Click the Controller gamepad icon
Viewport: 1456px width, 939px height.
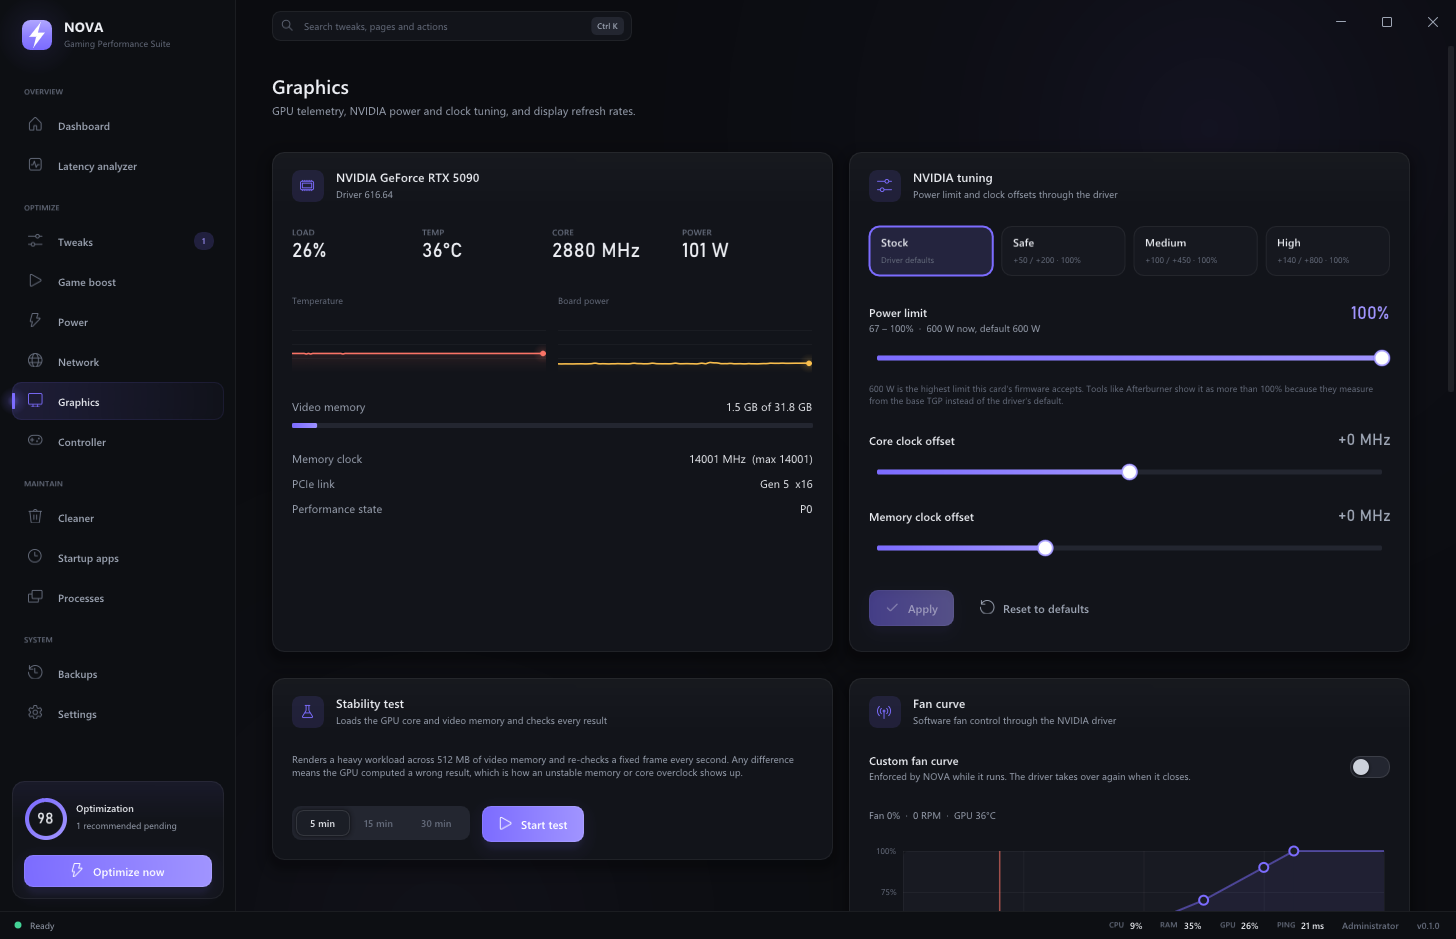click(x=35, y=441)
